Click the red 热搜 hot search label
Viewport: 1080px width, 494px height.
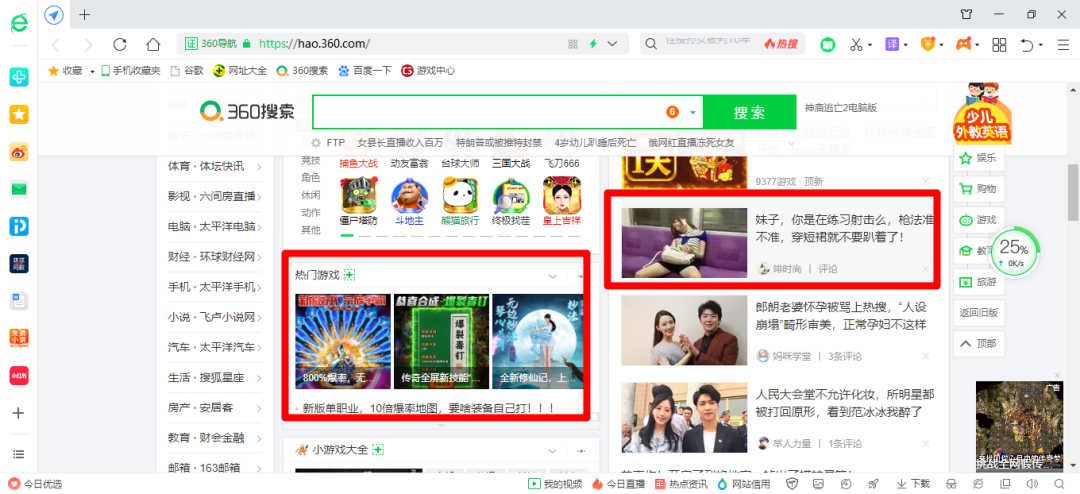pyautogui.click(x=781, y=44)
